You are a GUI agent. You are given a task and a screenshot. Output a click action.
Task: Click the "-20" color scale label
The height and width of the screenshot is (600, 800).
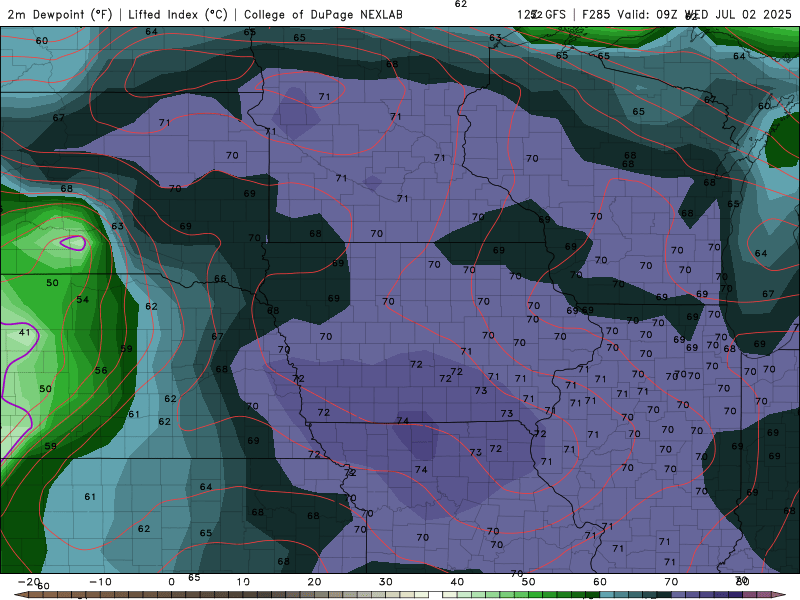pyautogui.click(x=28, y=582)
